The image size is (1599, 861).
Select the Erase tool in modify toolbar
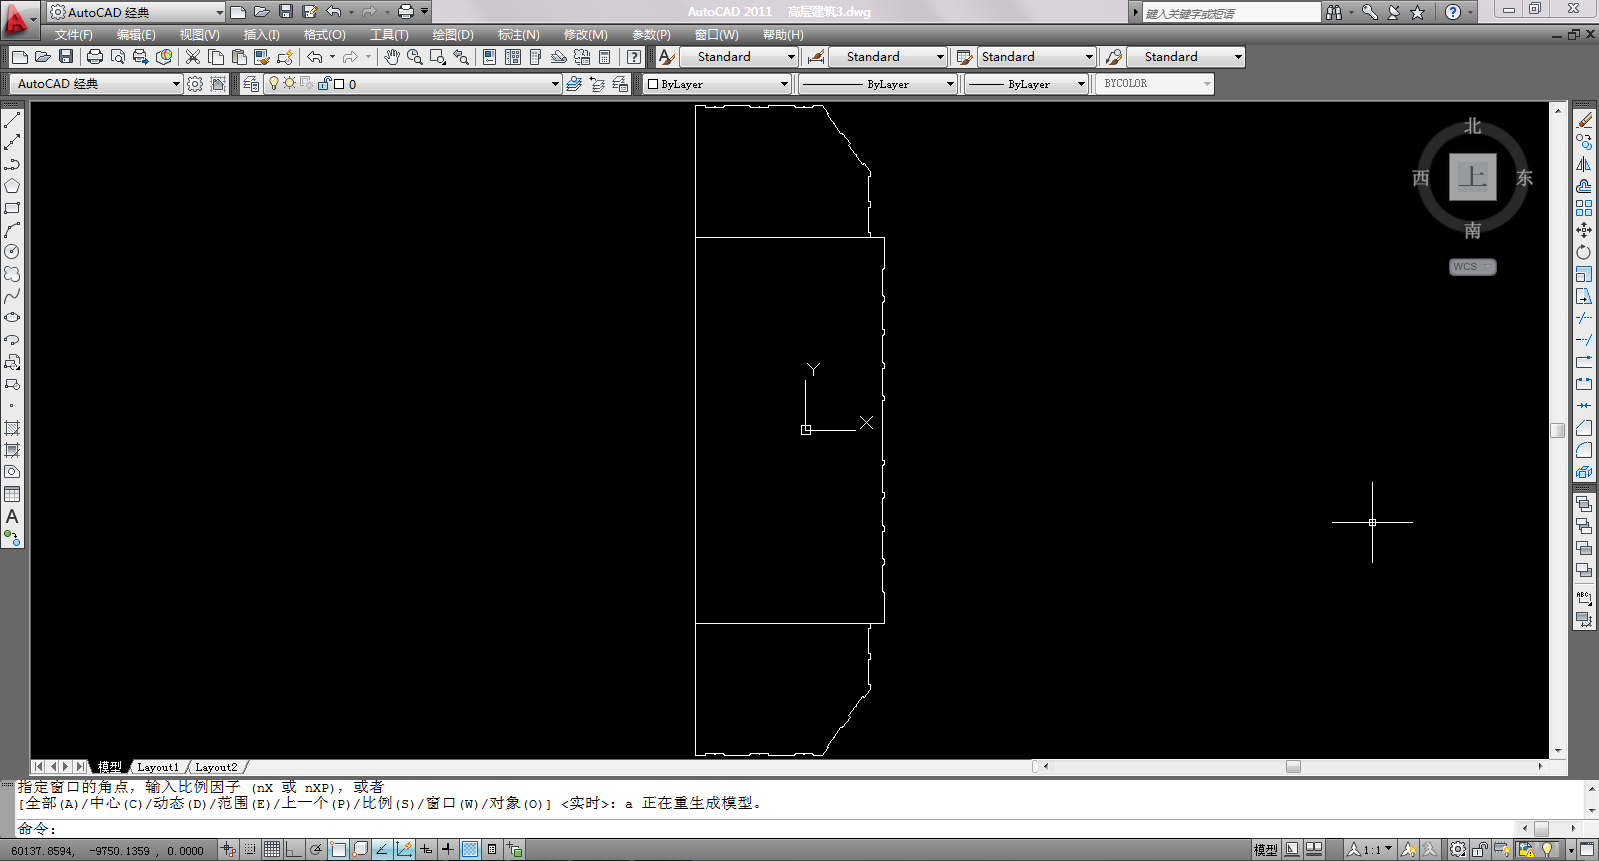[x=1584, y=120]
